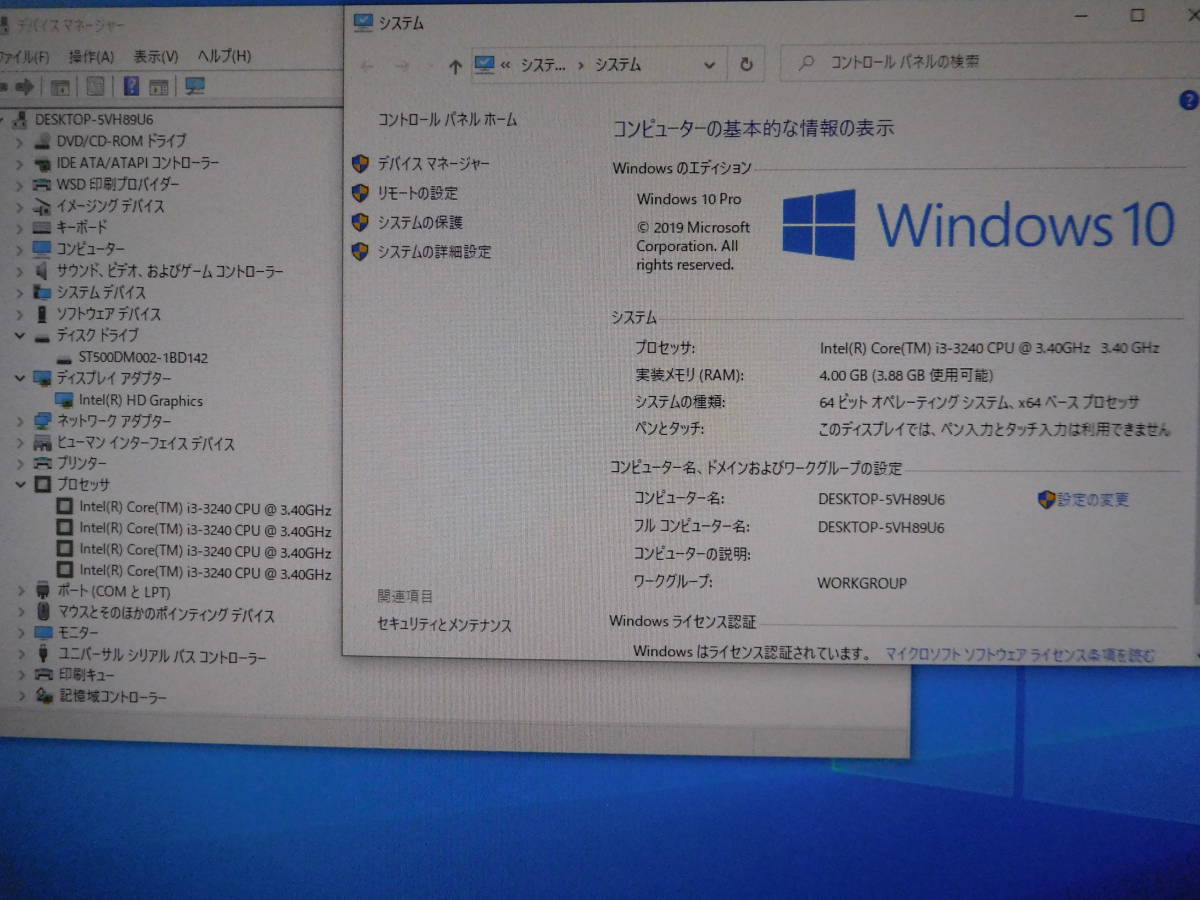Click the モニター category icon
Viewport: 1200px width, 900px height.
point(42,633)
